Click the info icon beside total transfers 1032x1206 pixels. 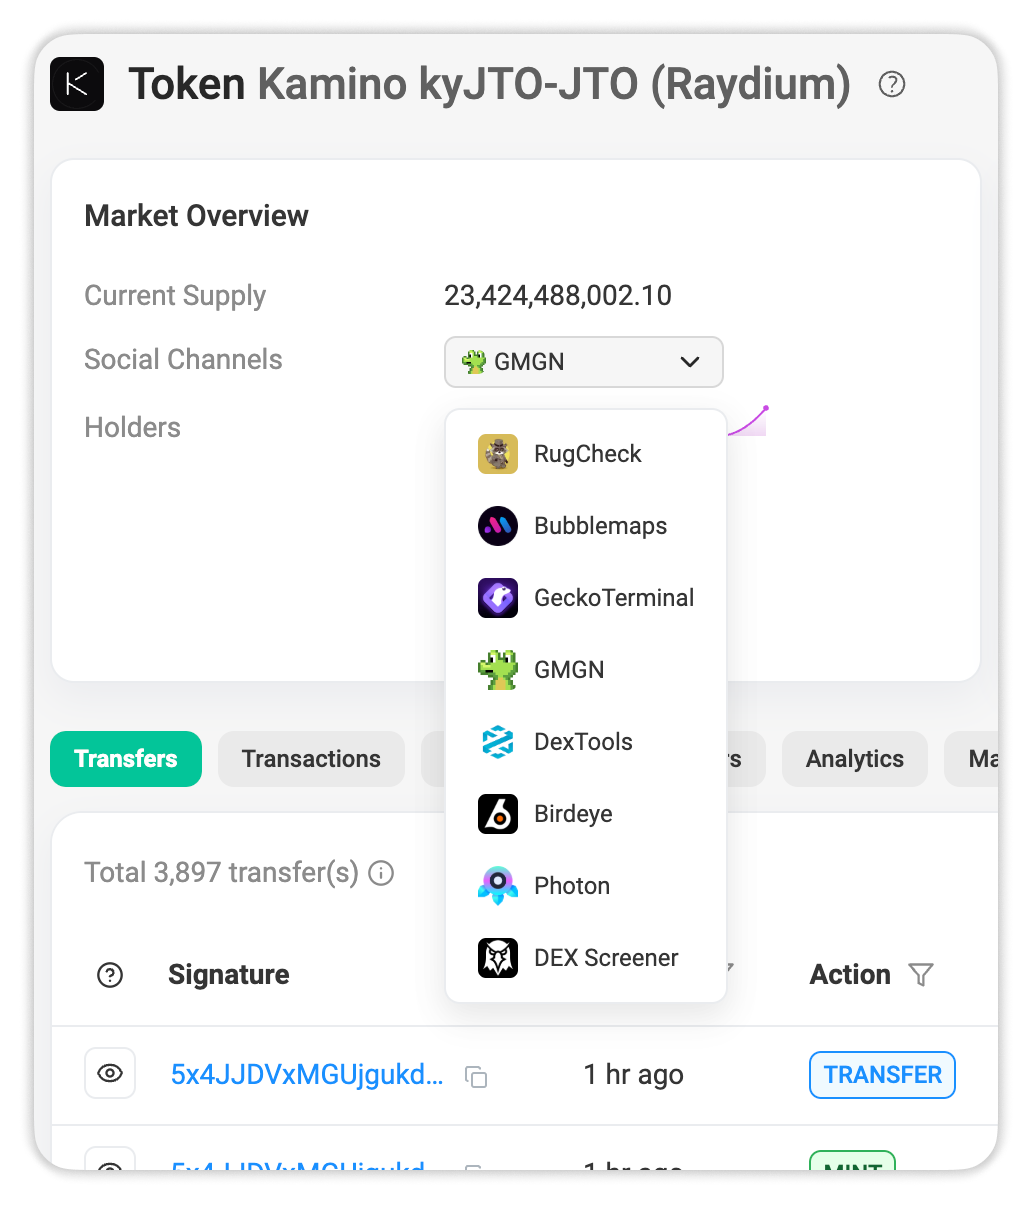pos(381,873)
